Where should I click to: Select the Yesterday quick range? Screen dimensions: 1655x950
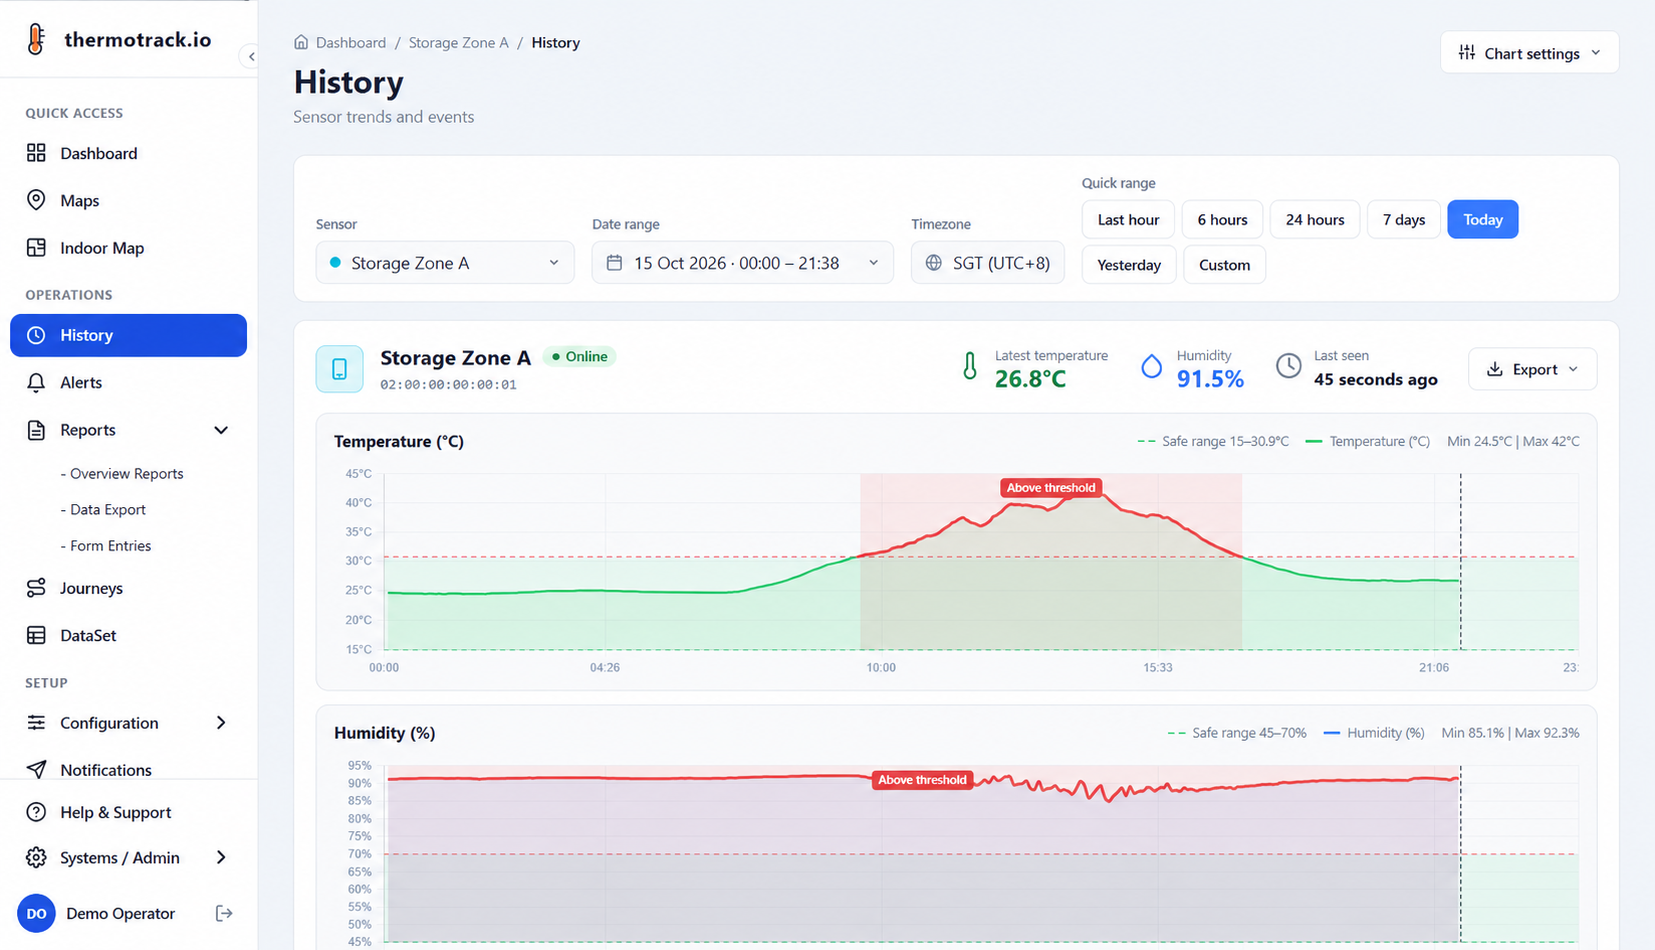(1128, 265)
